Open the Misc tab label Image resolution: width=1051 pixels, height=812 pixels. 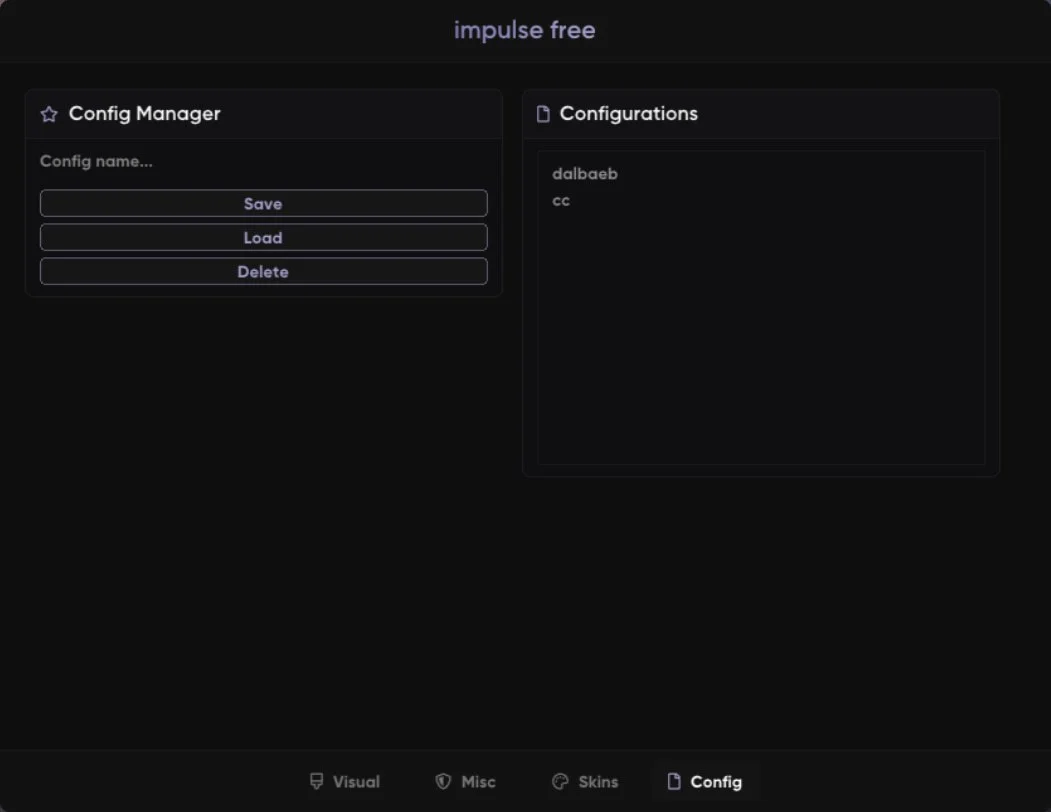pos(478,782)
